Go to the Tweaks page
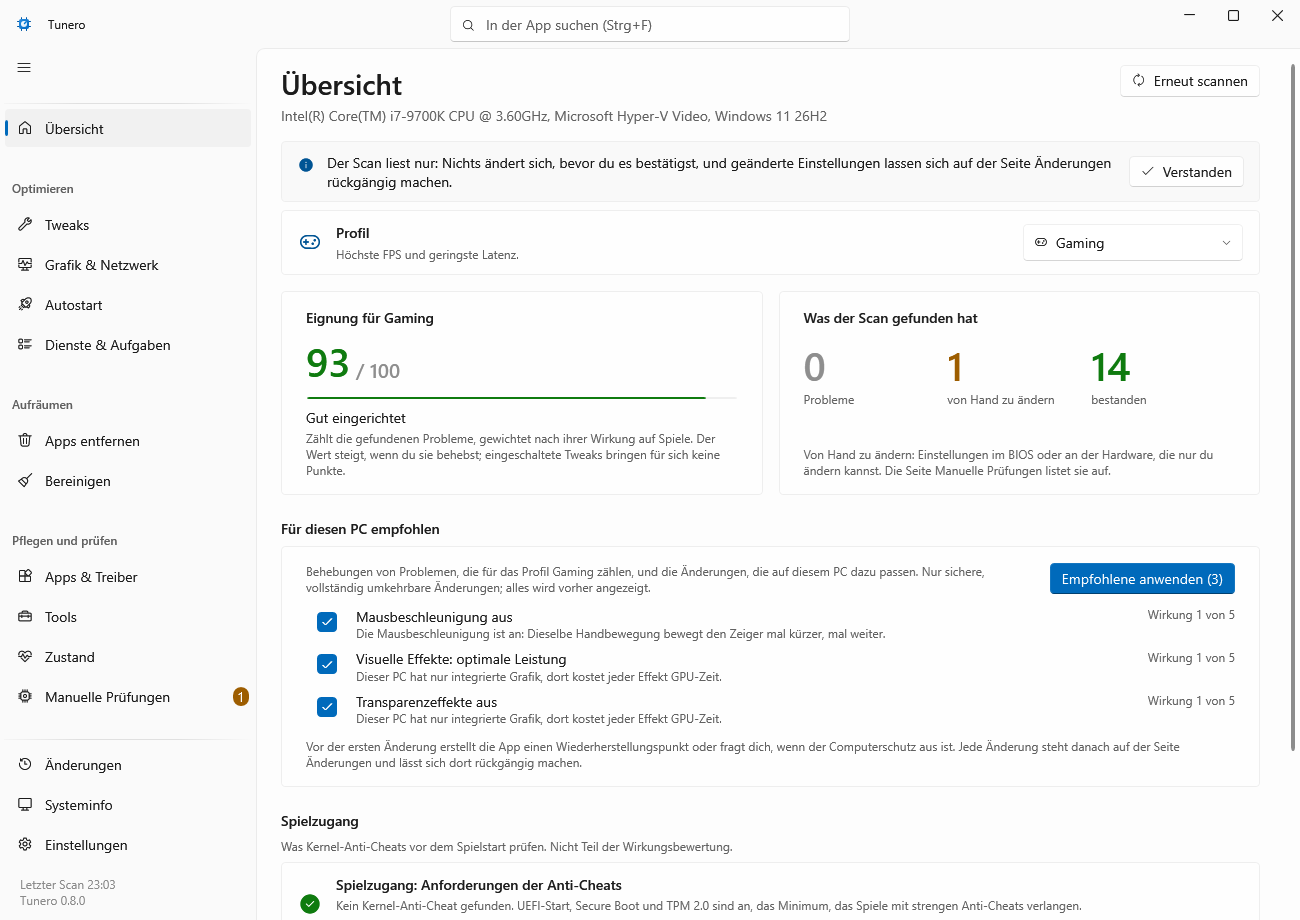 [128, 225]
